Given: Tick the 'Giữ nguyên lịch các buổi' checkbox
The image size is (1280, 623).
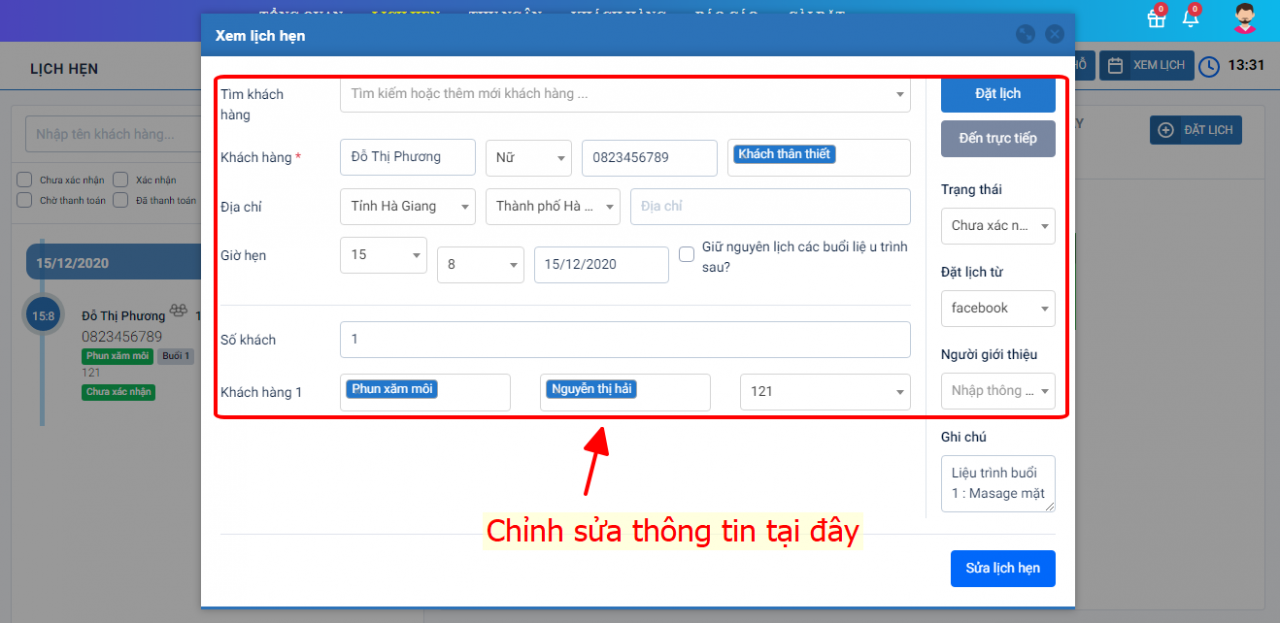Looking at the screenshot, I should tap(687, 254).
